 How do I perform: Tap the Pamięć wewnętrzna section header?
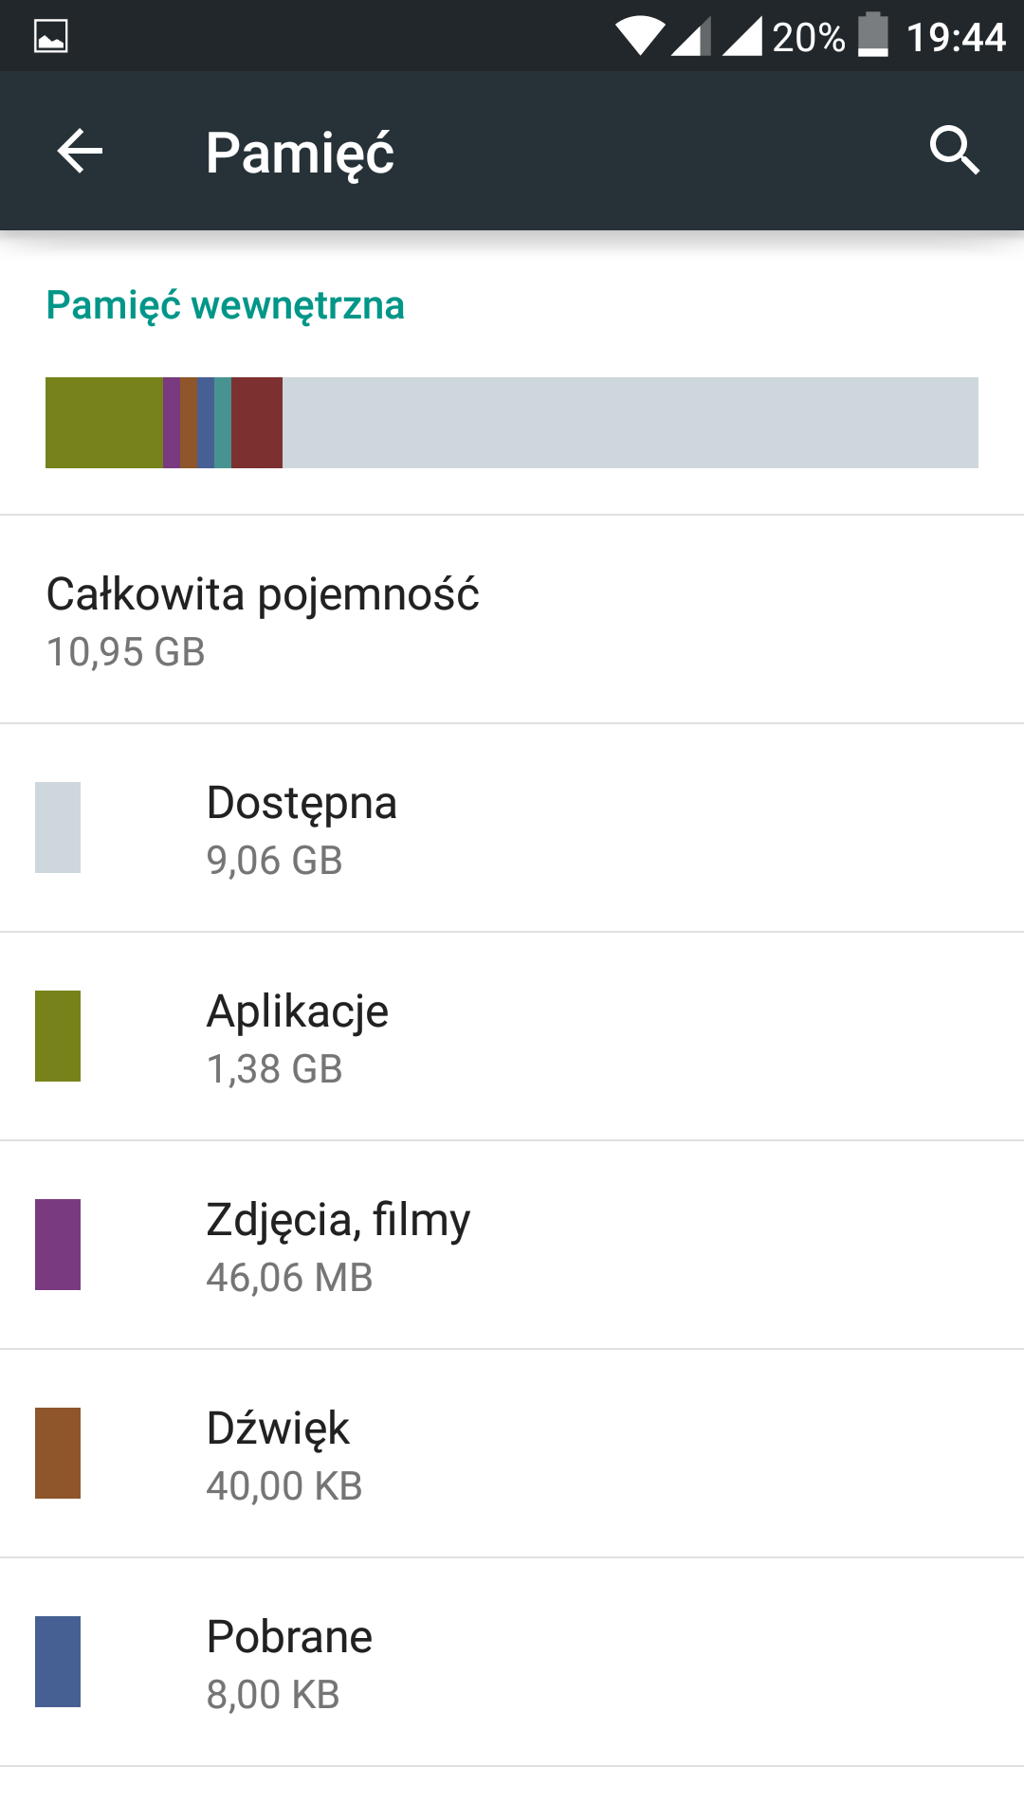click(225, 306)
